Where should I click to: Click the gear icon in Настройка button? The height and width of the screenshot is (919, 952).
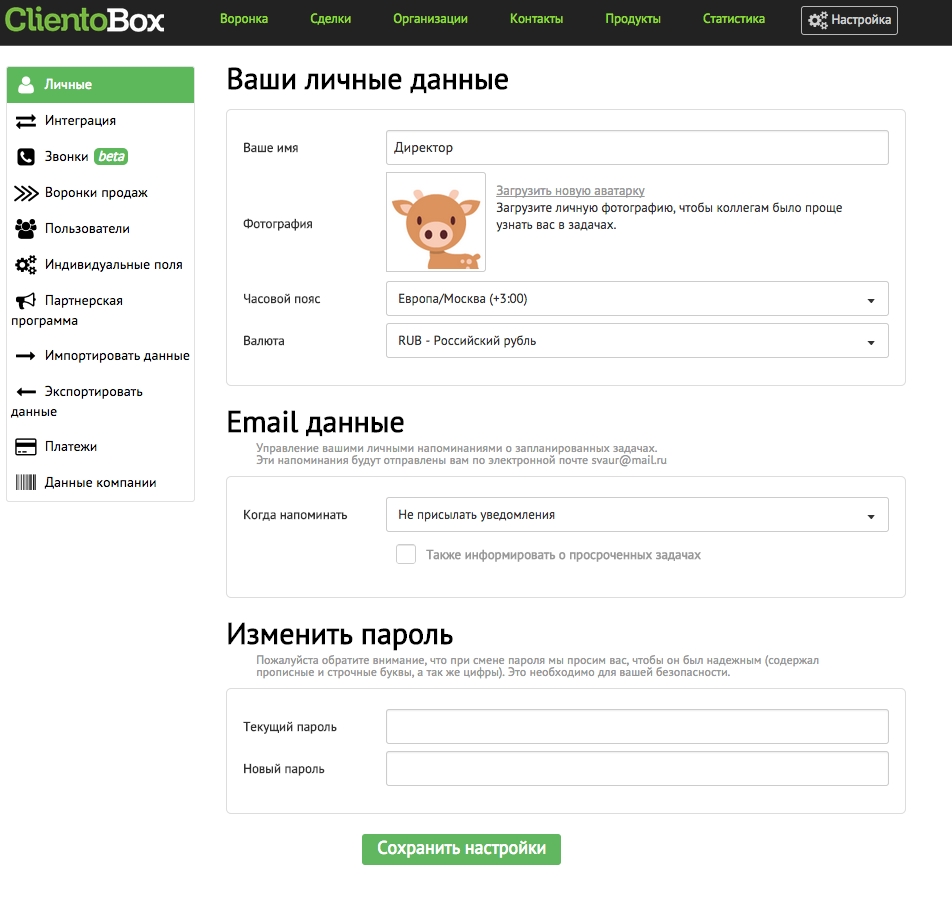point(817,20)
